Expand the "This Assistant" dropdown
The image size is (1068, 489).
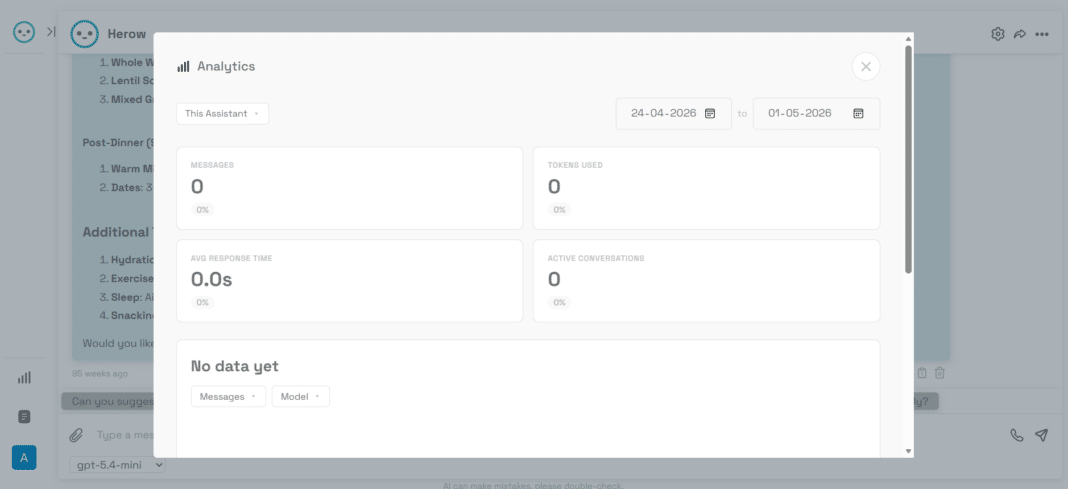[x=222, y=114]
